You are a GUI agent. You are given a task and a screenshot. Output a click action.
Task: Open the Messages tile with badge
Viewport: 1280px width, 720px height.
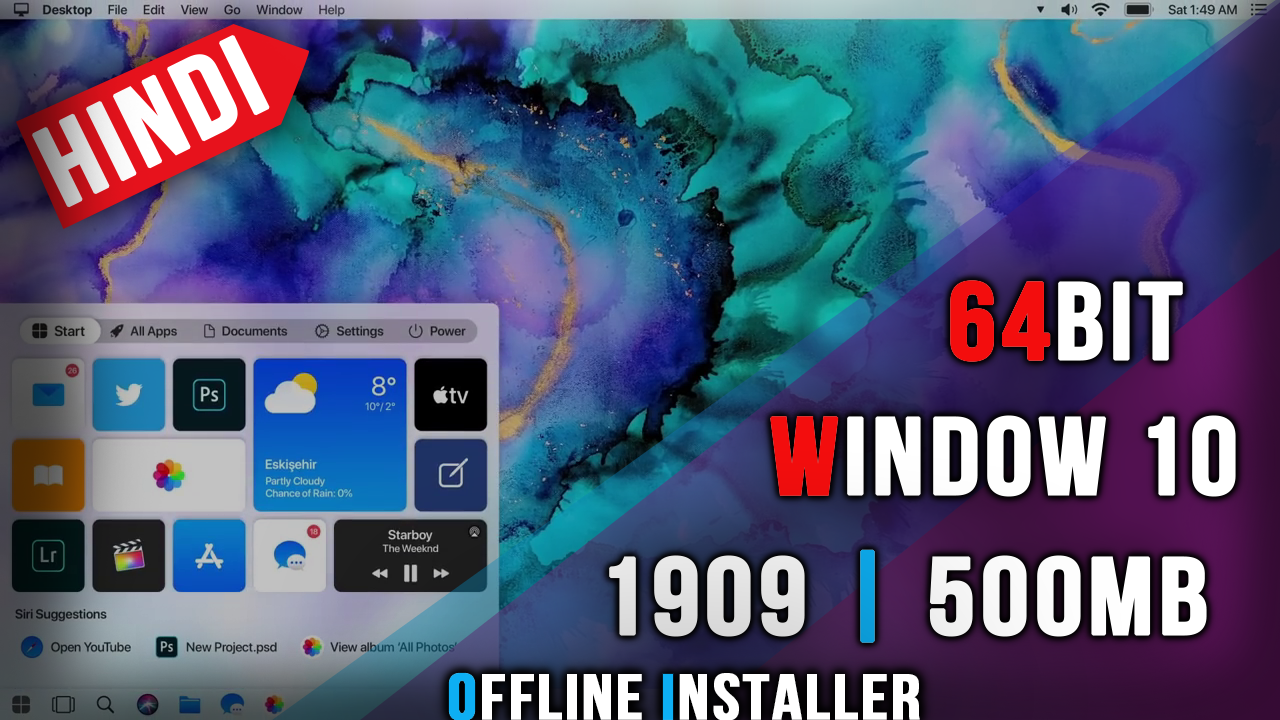pyautogui.click(x=290, y=555)
